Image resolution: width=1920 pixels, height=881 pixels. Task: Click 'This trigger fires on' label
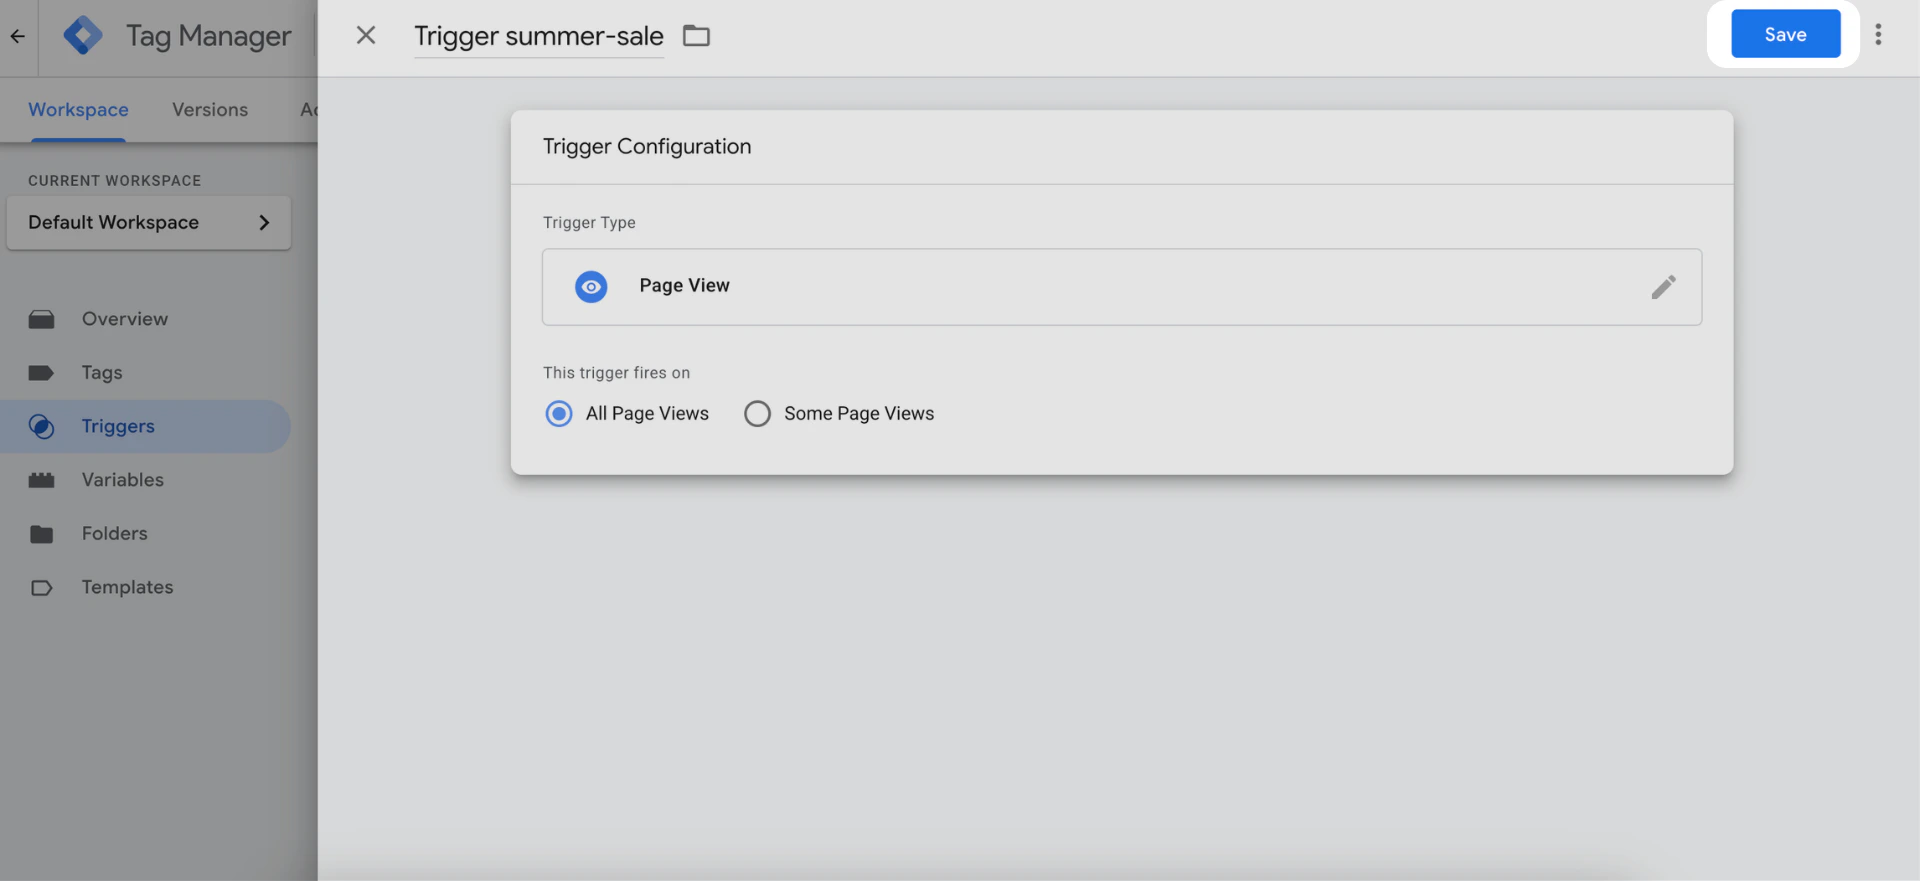(x=616, y=373)
